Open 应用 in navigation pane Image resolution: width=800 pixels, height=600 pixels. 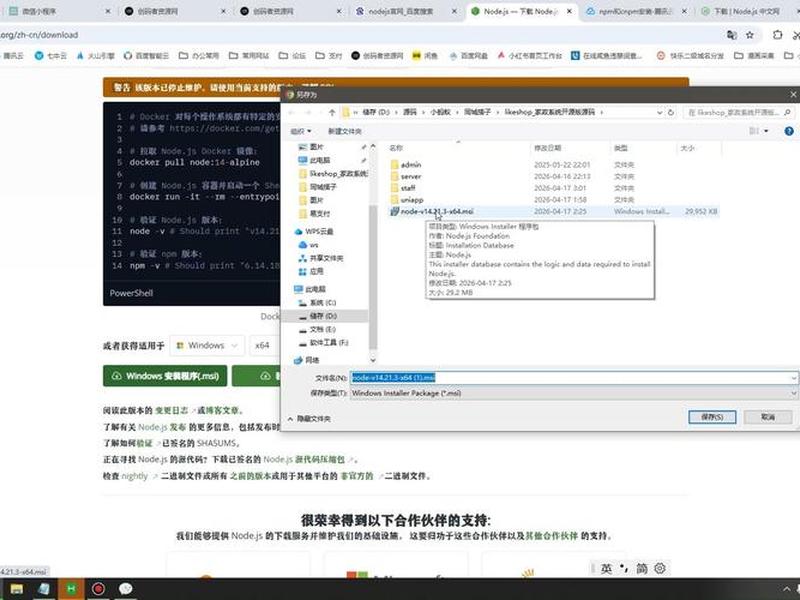coord(311,271)
